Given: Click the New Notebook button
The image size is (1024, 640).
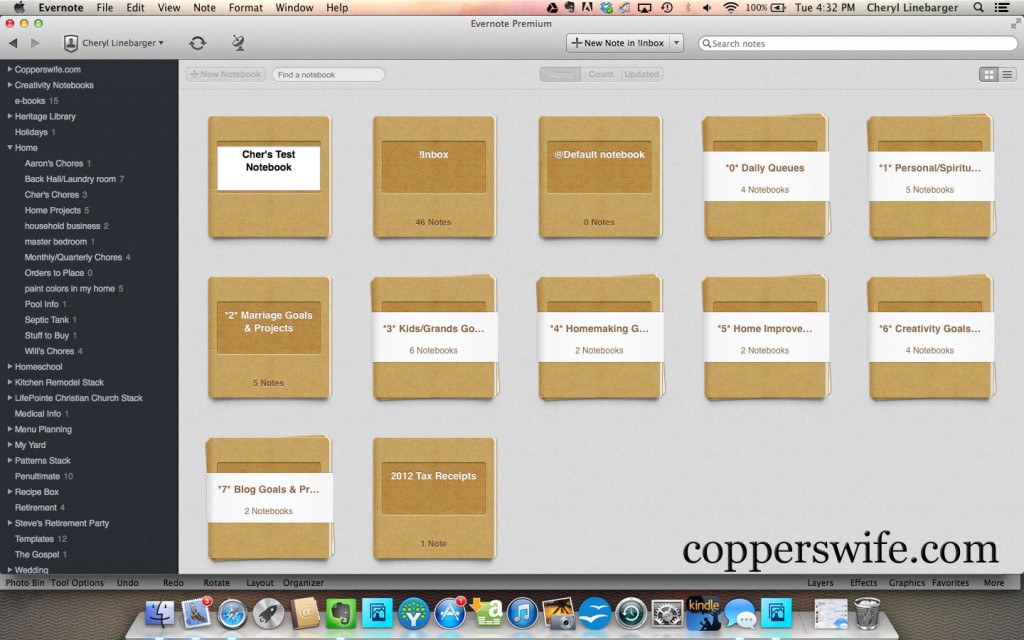Looking at the screenshot, I should click(x=226, y=74).
